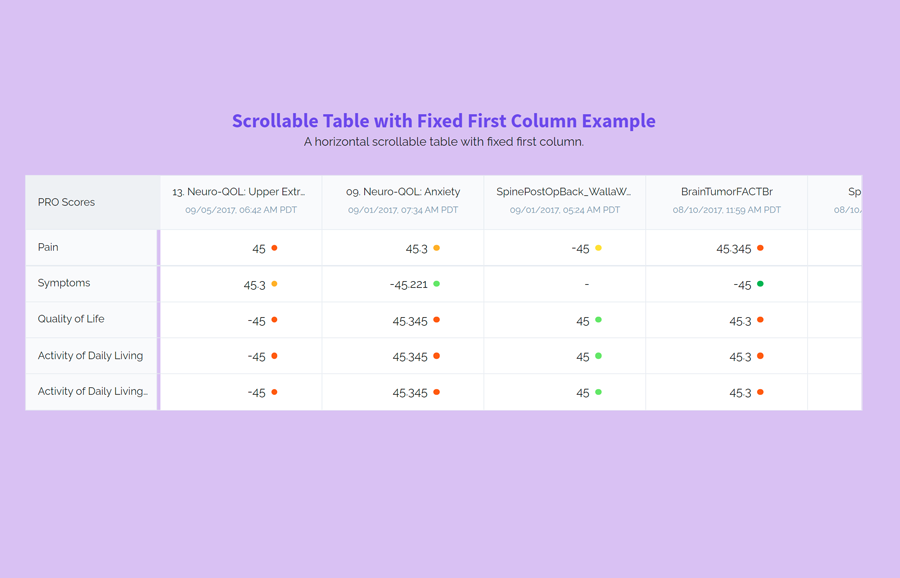Select the Quality of Life row label
The image size is (900, 578).
click(x=72, y=319)
